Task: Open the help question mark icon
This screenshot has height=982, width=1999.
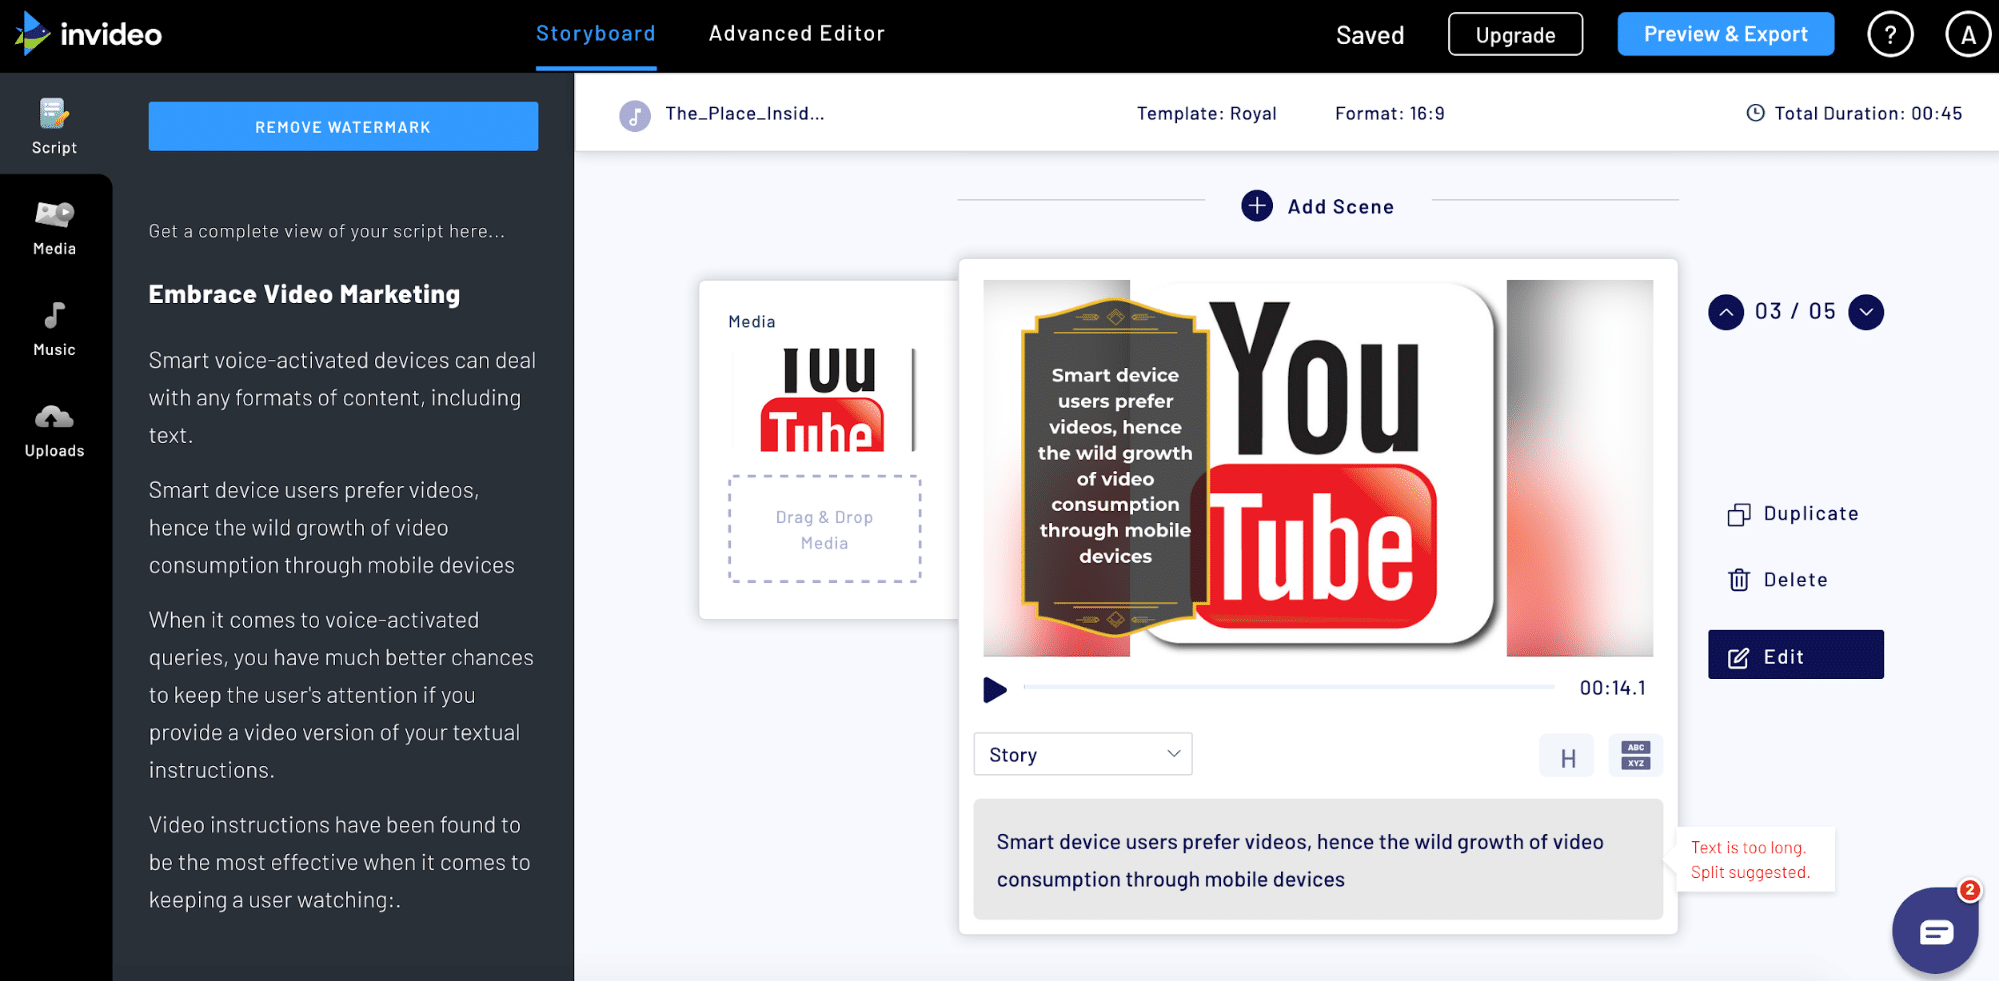Action: 1890,35
